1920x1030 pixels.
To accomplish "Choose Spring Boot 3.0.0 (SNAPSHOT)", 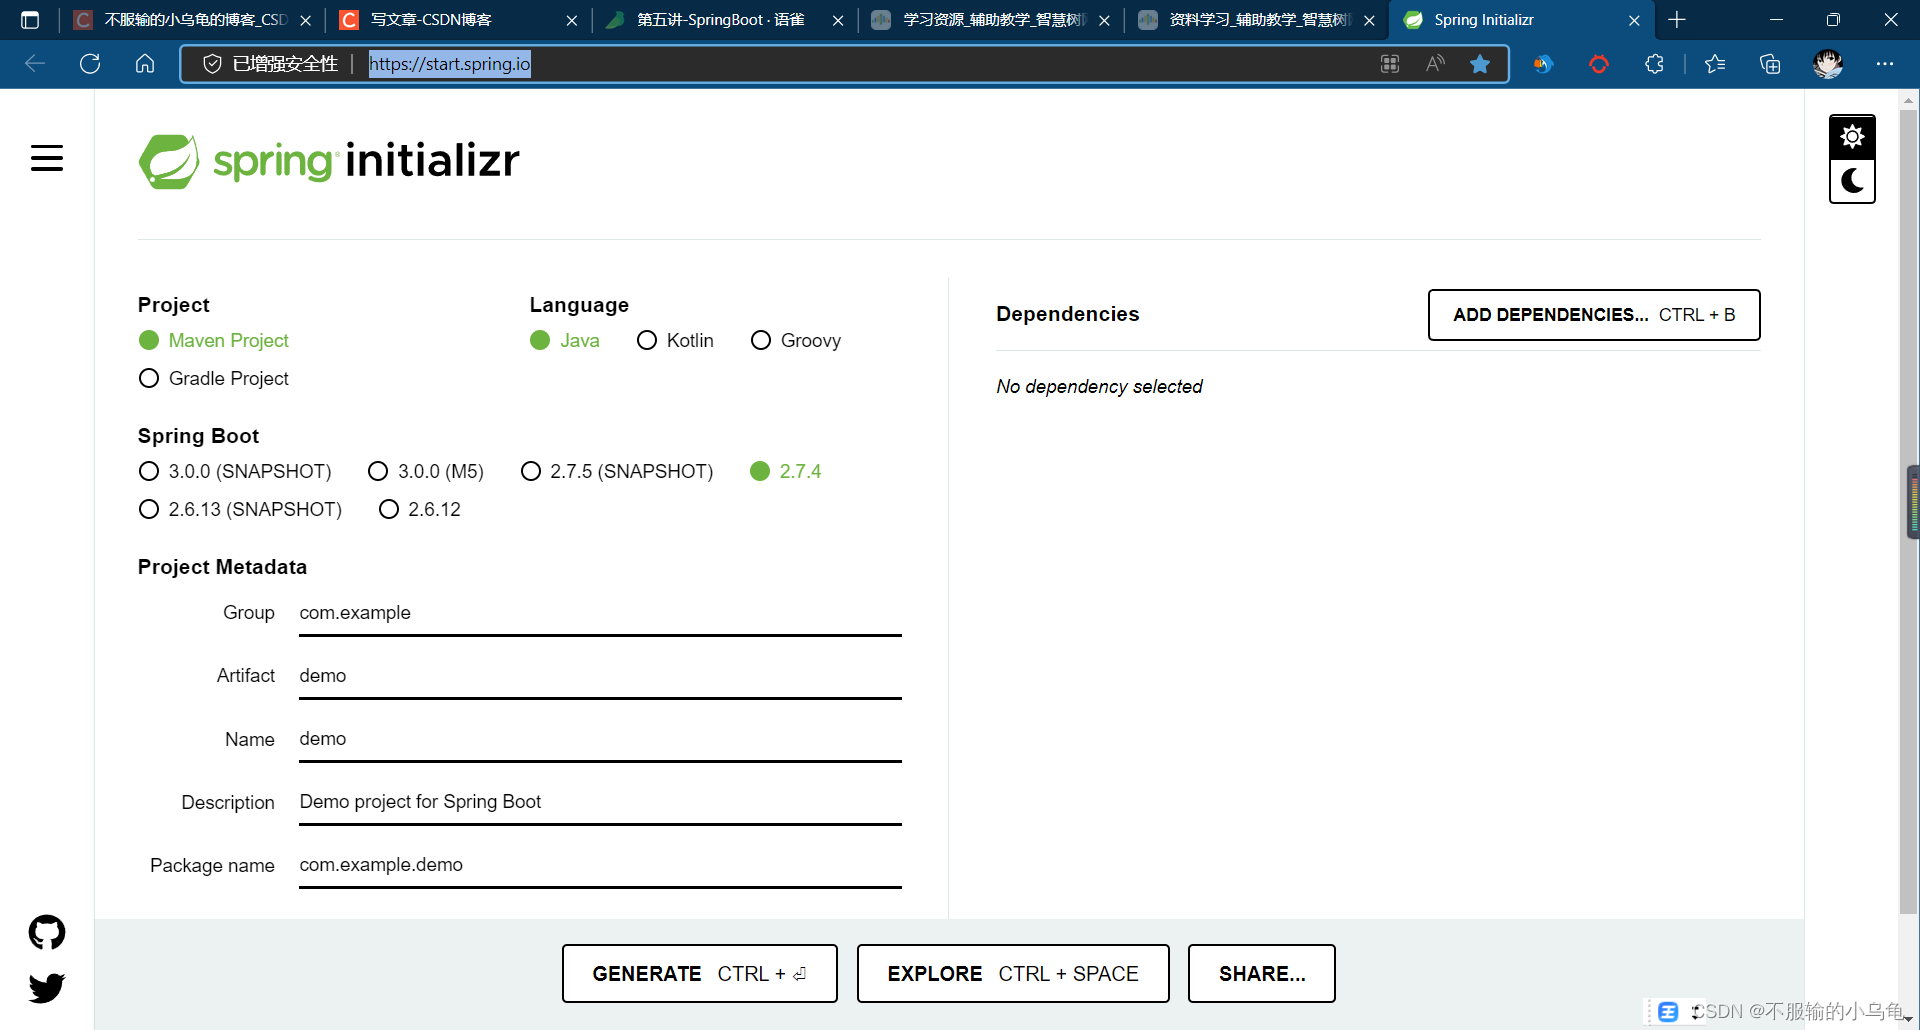I will click(x=235, y=471).
